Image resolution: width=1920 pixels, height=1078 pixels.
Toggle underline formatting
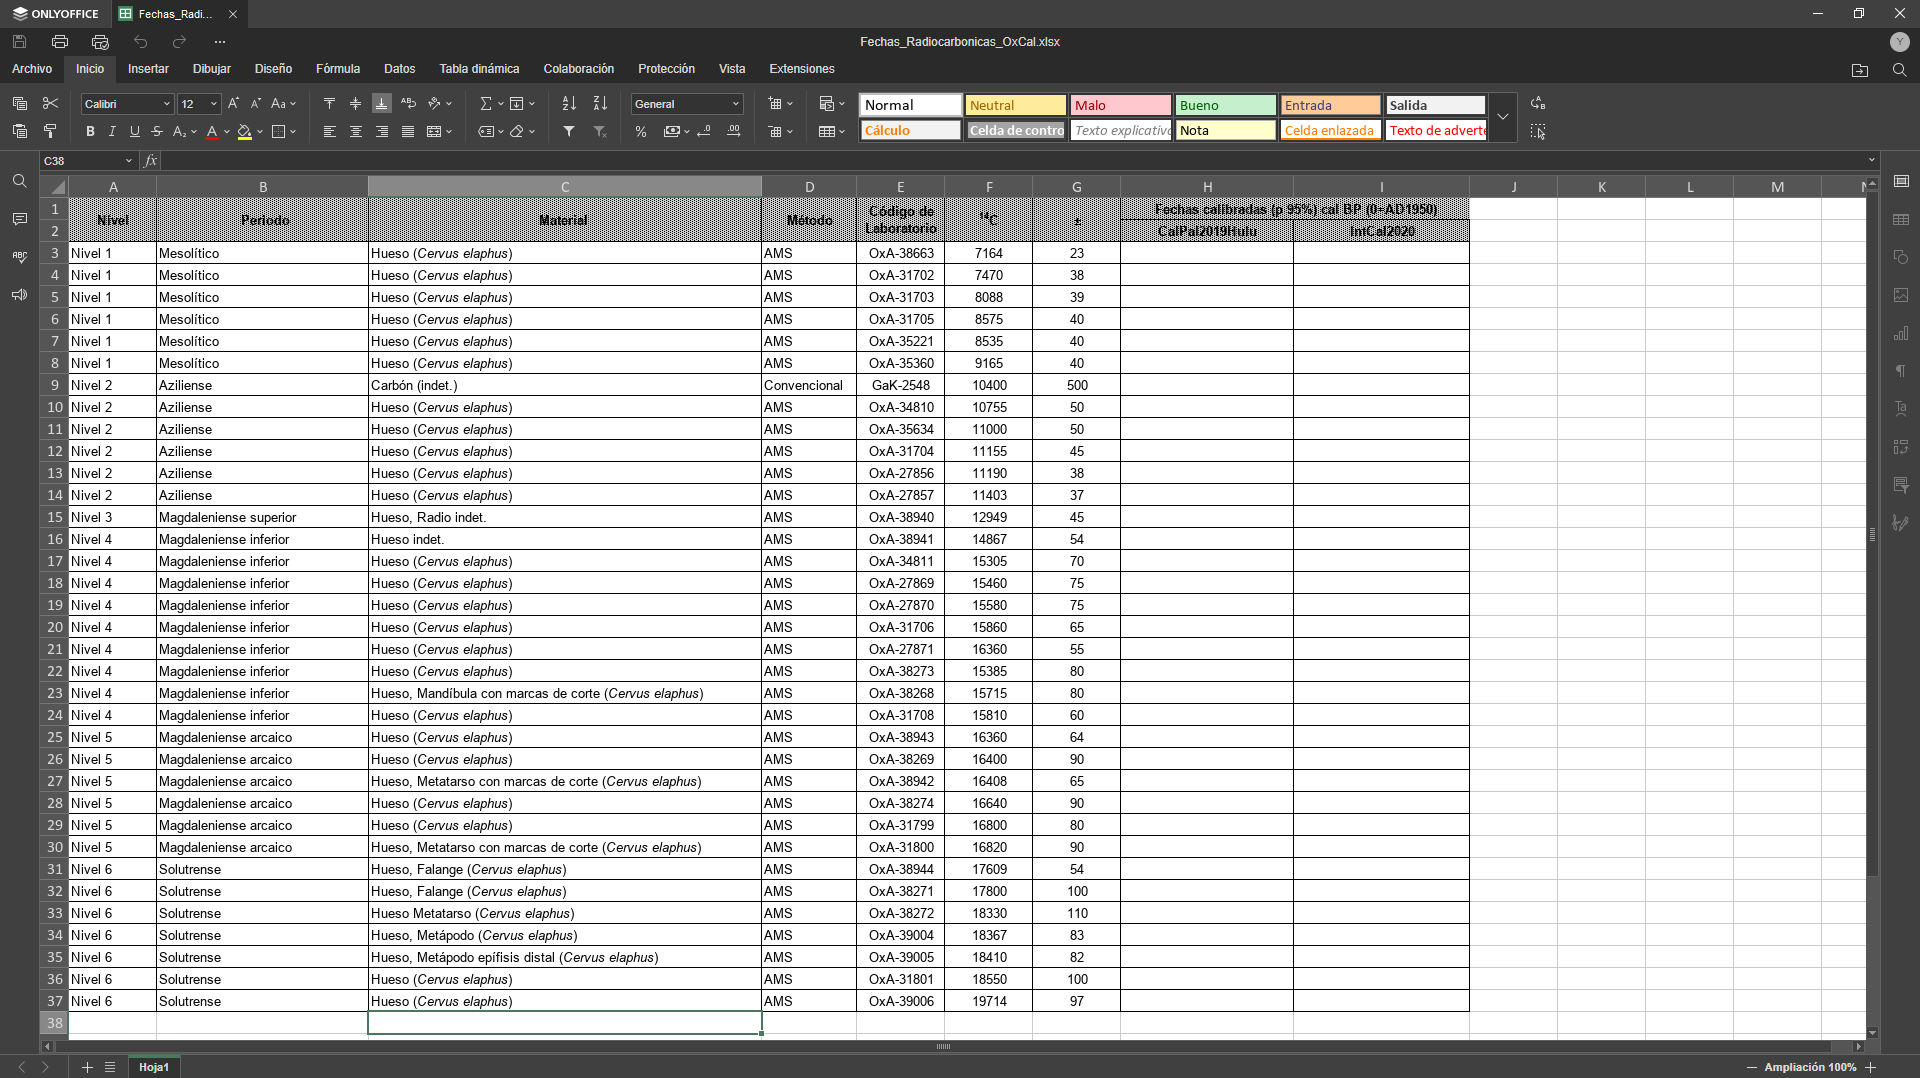[x=134, y=132]
